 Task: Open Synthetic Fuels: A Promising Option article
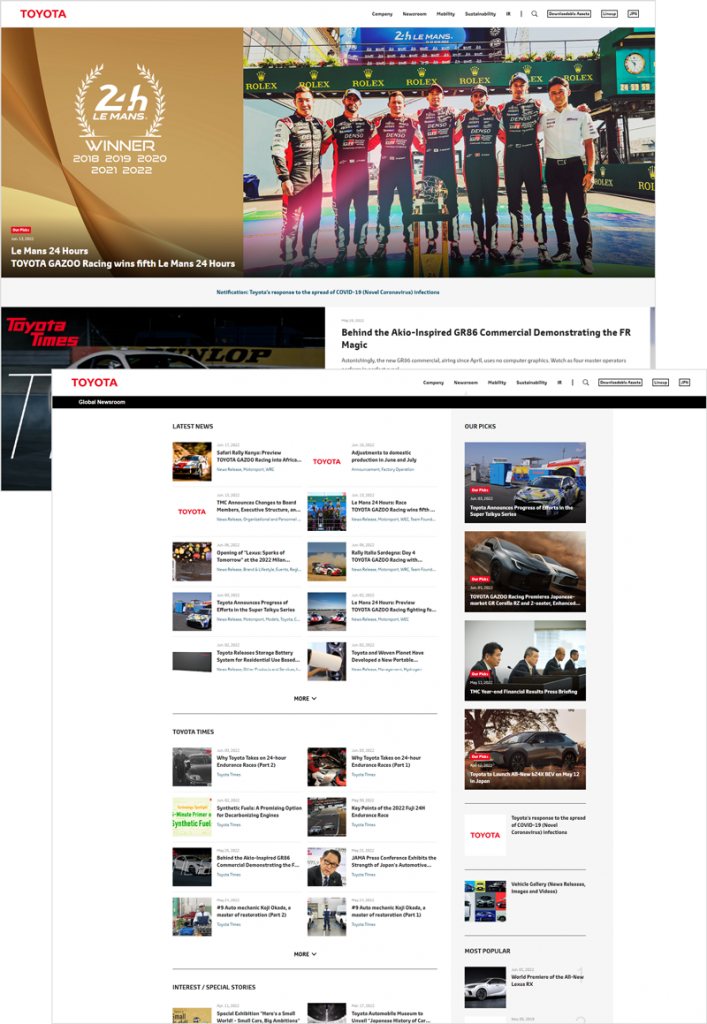pos(259,812)
